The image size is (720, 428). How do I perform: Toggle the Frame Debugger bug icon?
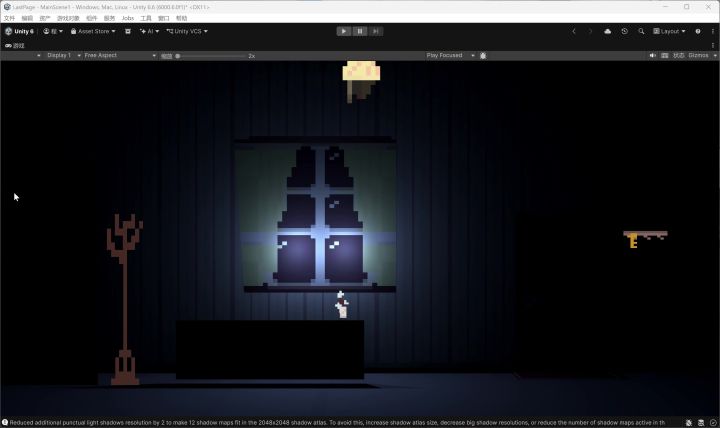483,56
